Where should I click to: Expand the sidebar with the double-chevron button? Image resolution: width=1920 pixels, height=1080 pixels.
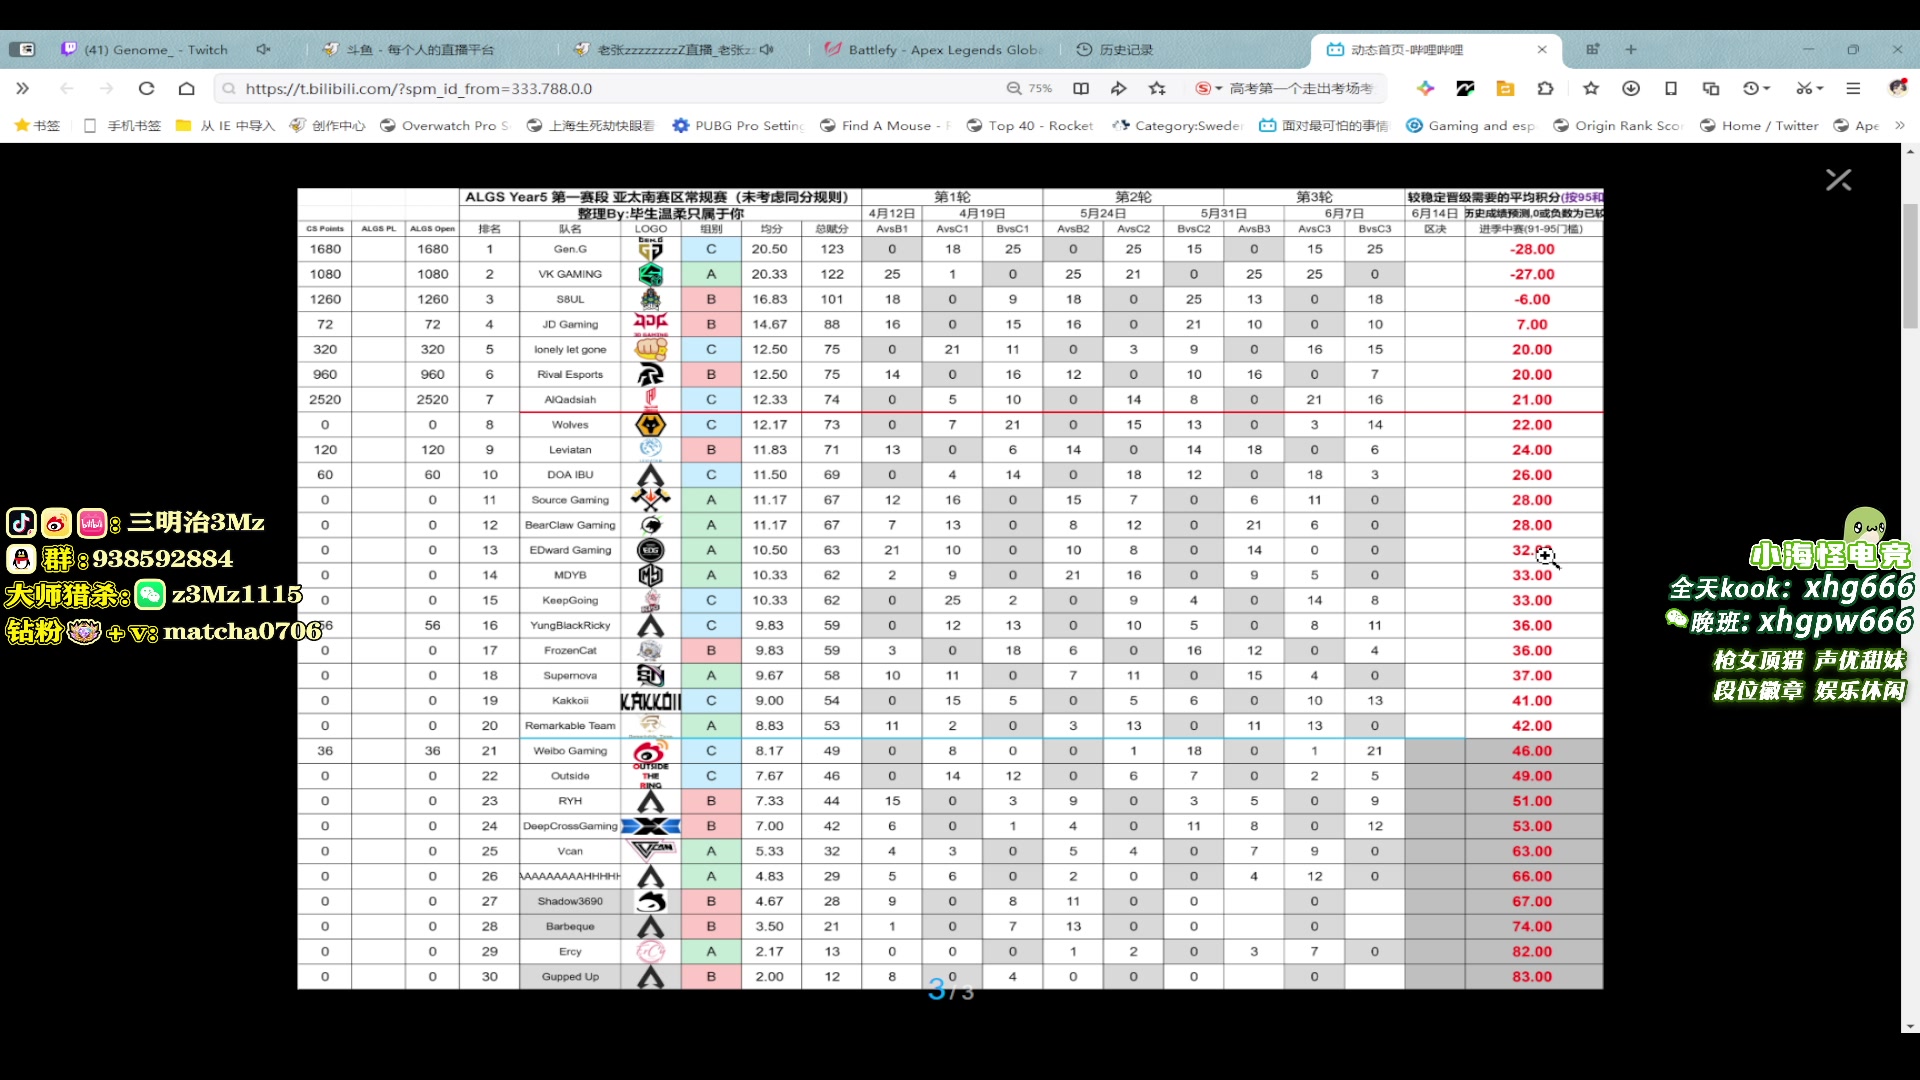tap(22, 88)
